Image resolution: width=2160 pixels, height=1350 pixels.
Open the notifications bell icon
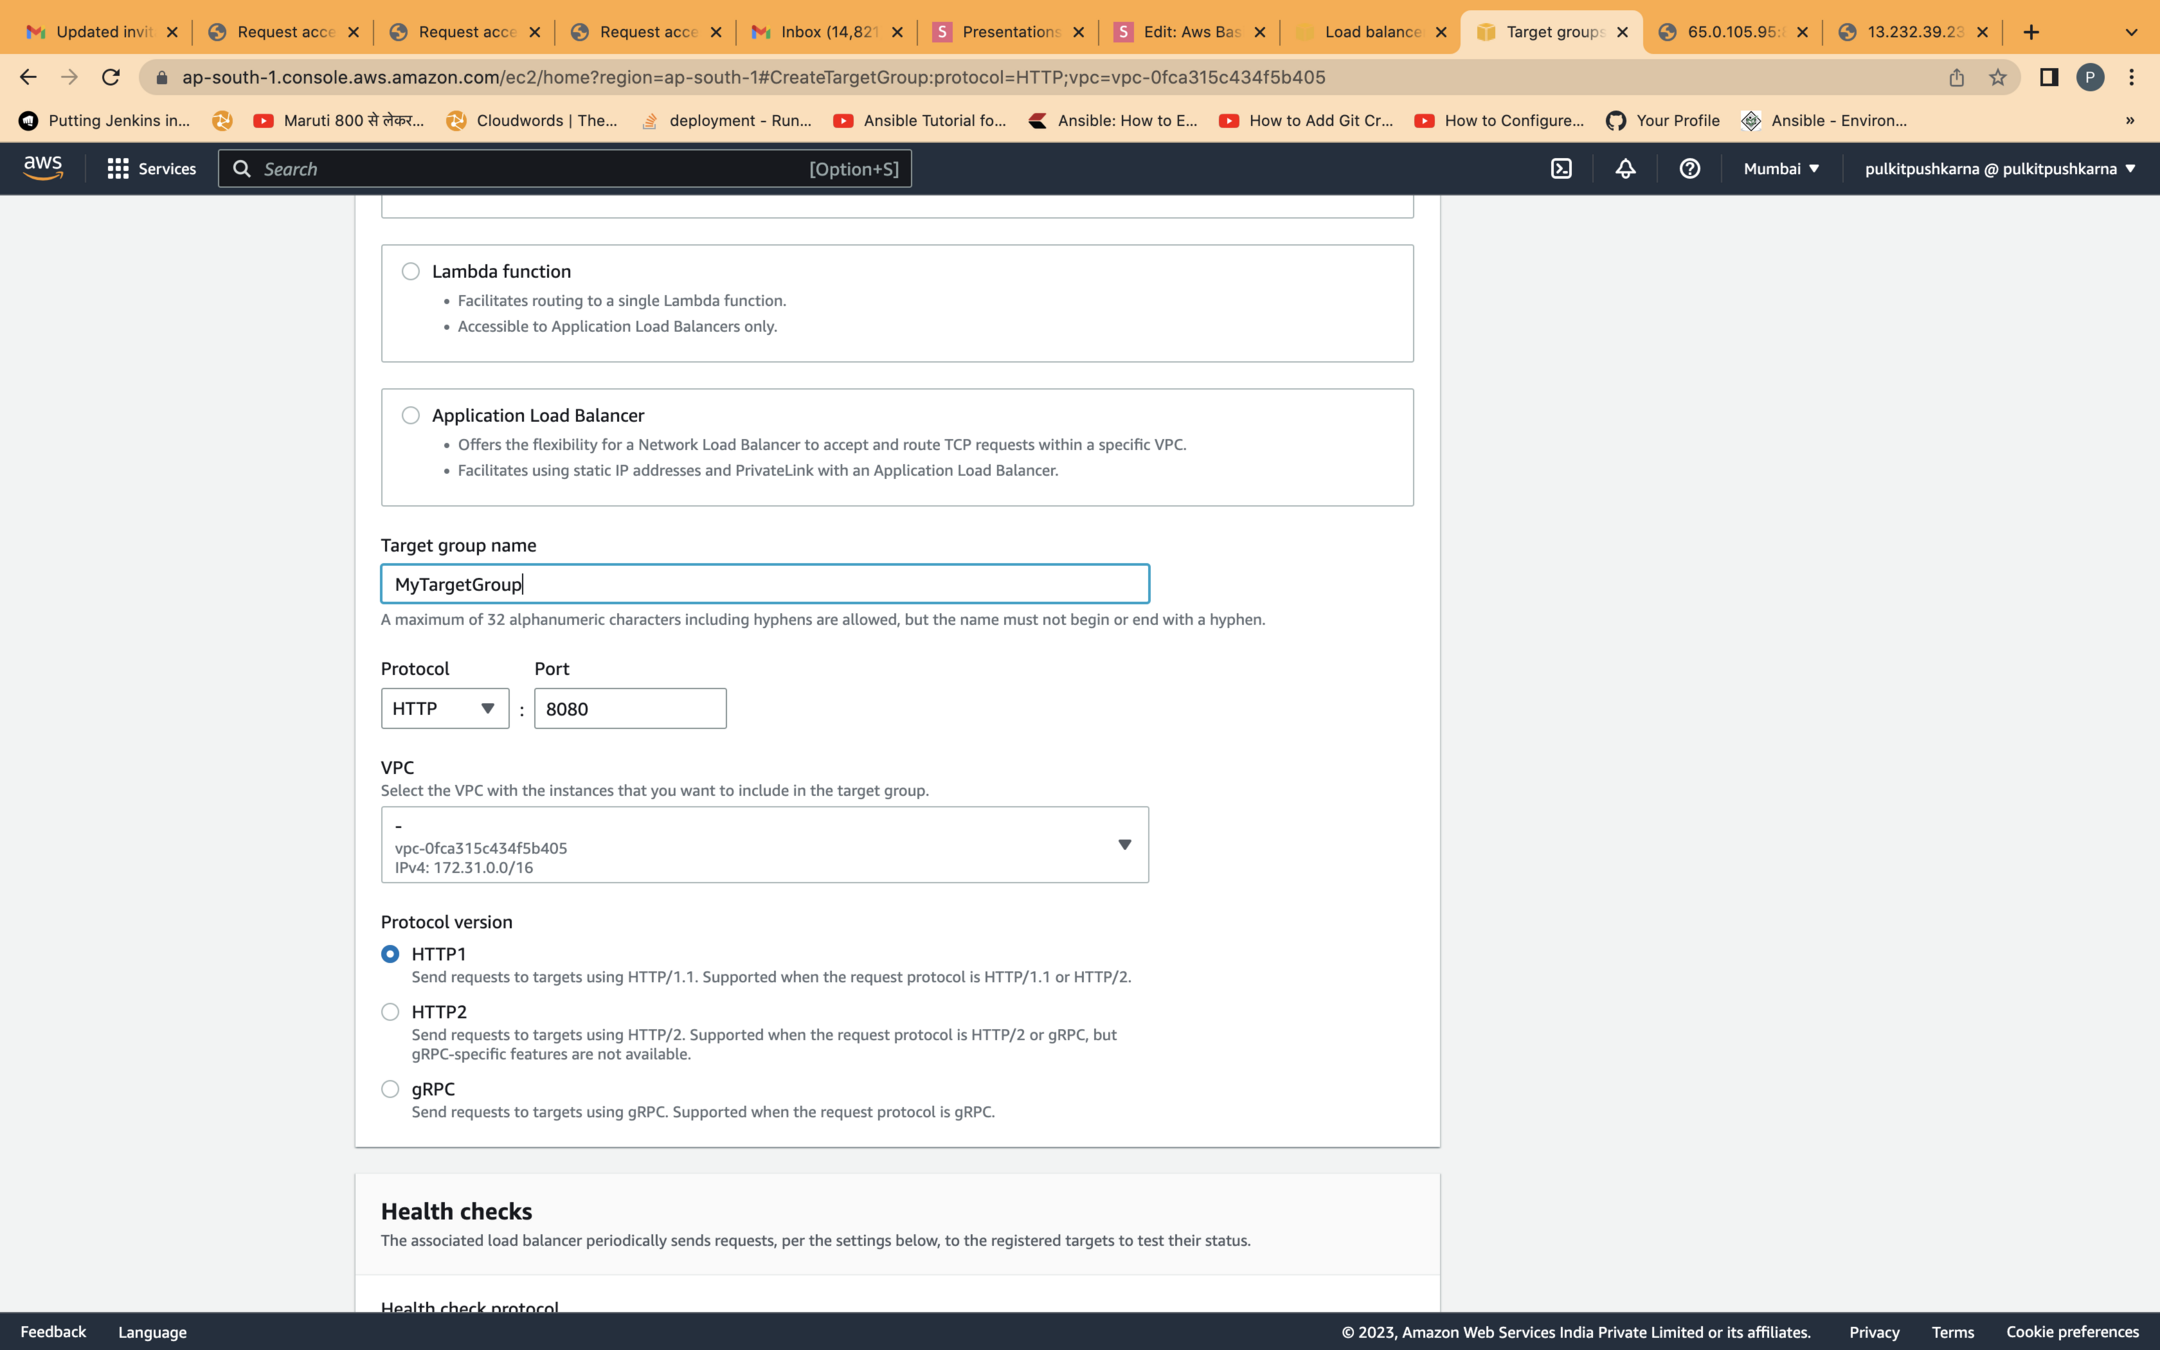pyautogui.click(x=1625, y=169)
